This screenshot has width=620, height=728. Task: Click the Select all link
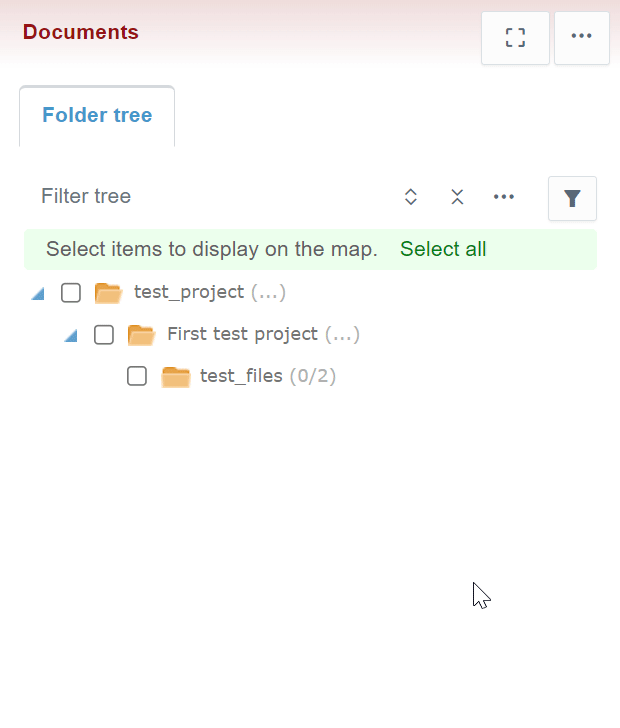point(443,249)
